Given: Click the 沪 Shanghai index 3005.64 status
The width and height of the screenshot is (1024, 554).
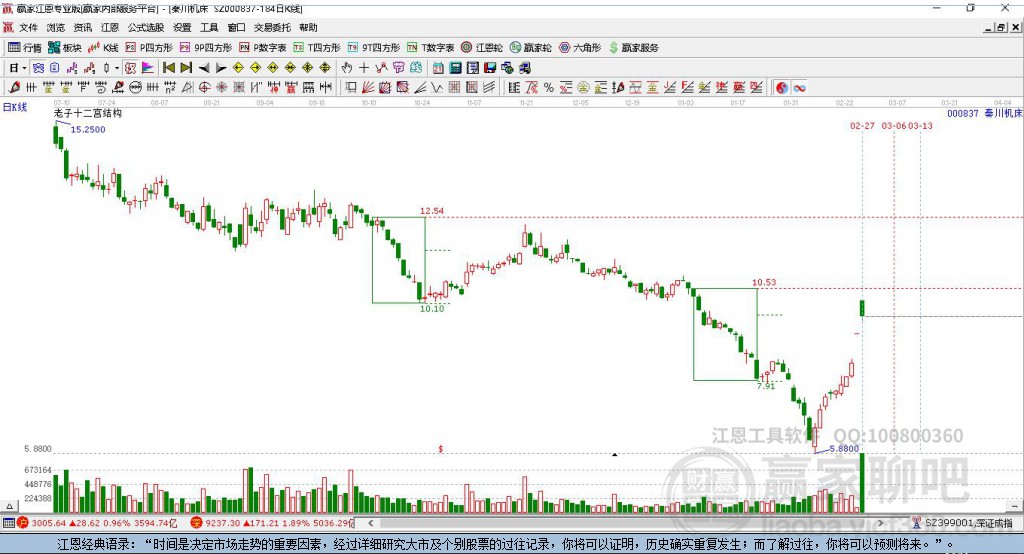Looking at the screenshot, I should click(x=97, y=523).
